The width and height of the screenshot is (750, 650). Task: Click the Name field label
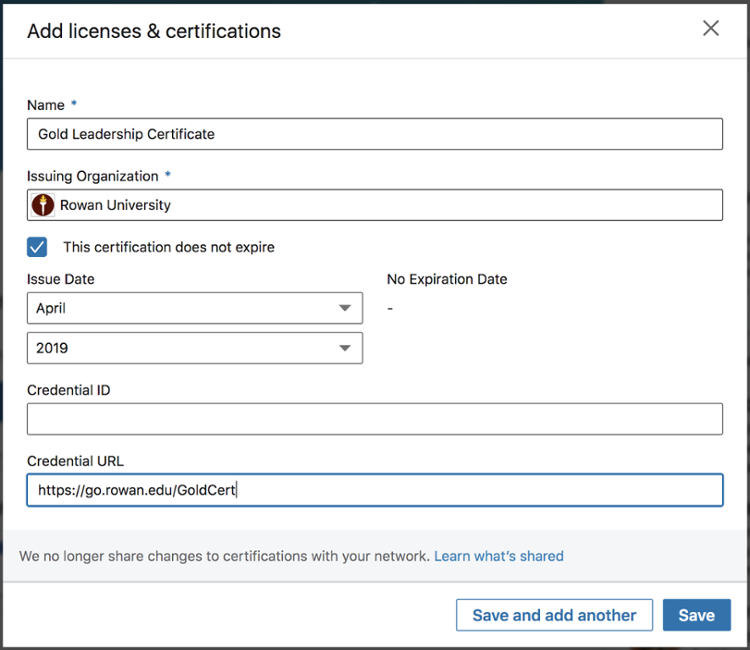coord(46,105)
